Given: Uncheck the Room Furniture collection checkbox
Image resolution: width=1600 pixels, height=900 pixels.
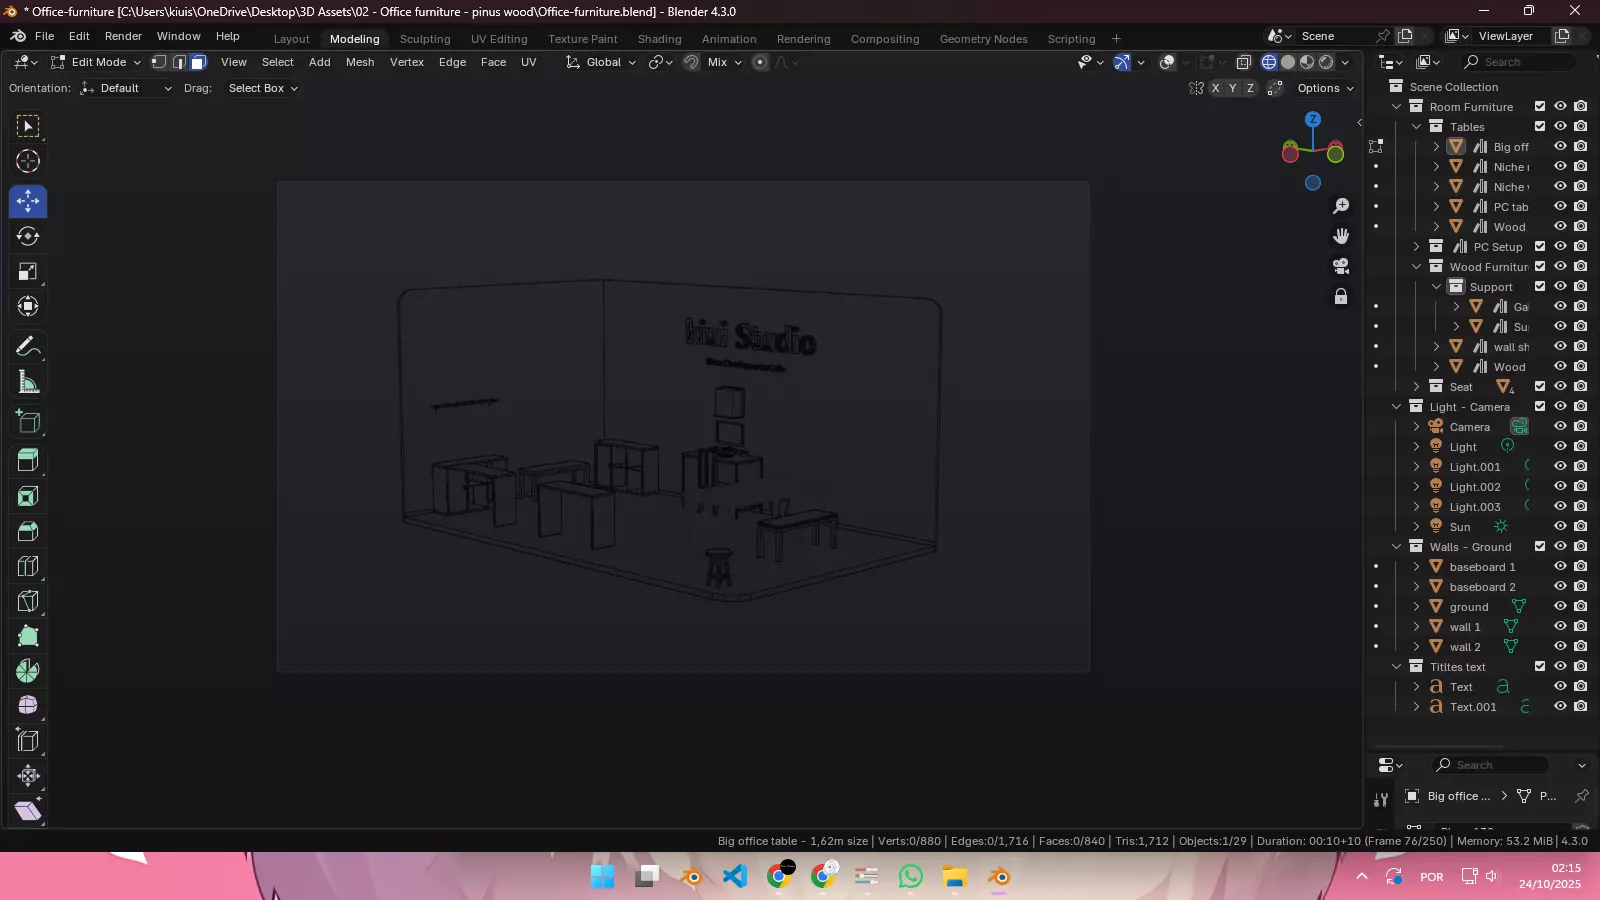Looking at the screenshot, I should click(1540, 106).
